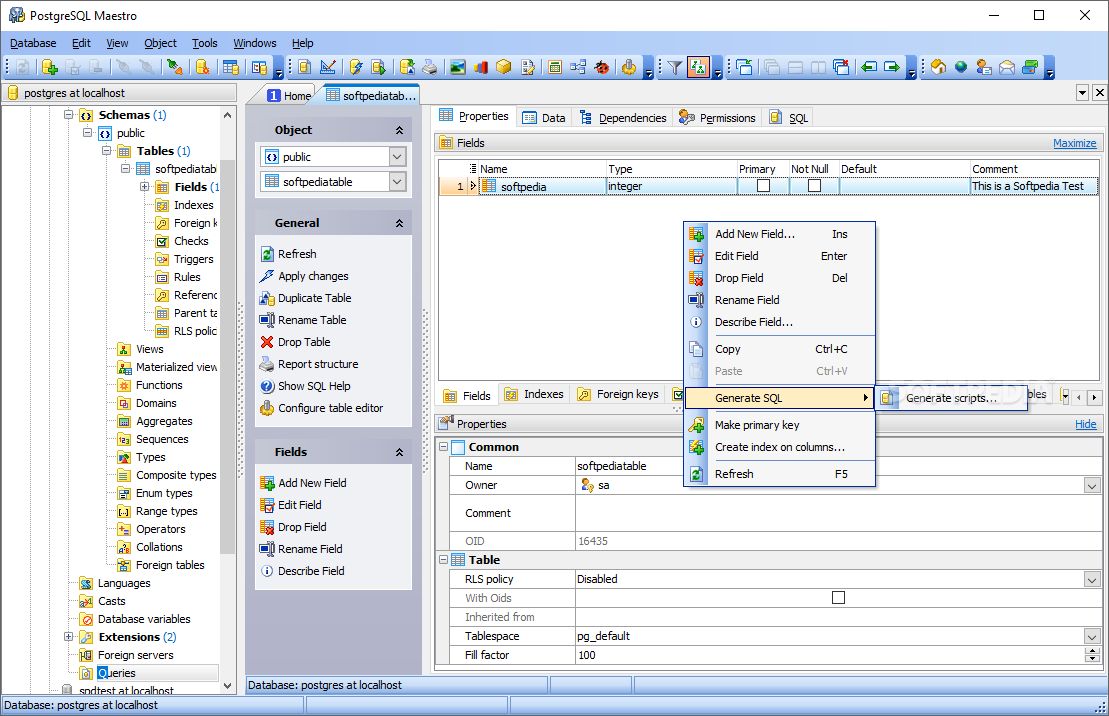Image resolution: width=1109 pixels, height=716 pixels.
Task: Collapse the Fields panel section on left
Action: [399, 452]
